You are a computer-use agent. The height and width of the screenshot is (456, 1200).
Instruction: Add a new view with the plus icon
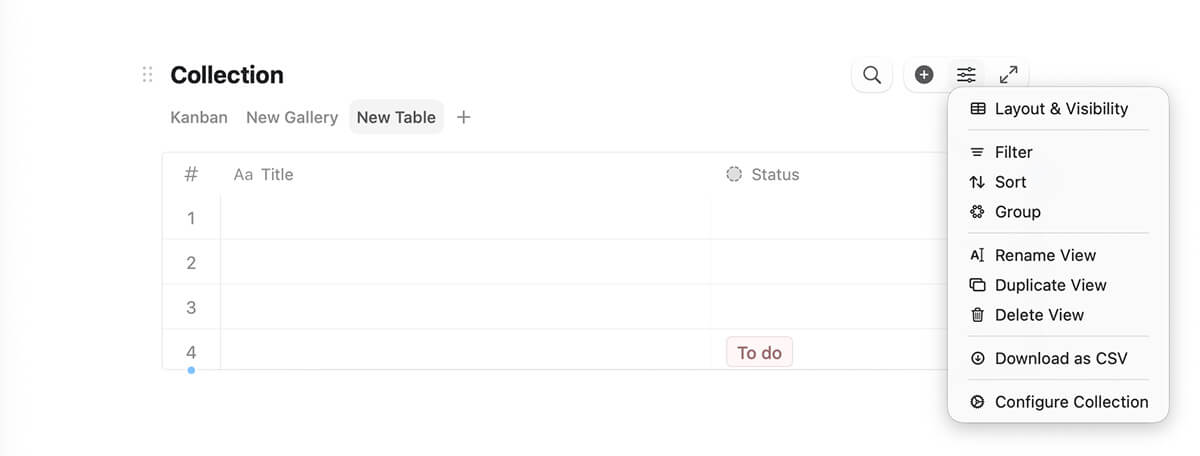pos(463,117)
